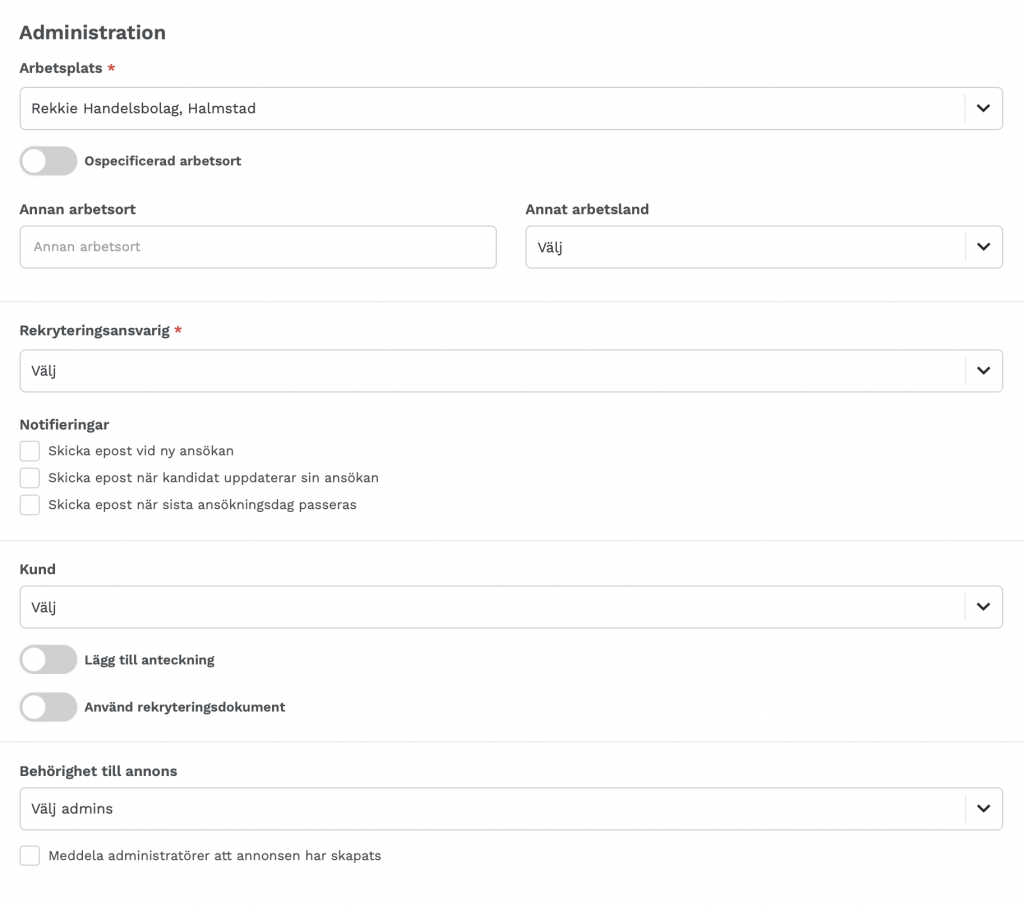Viewport: 1024px width, 905px height.
Task: Click the Använd rekryteringsdokument label
Action: [x=185, y=707]
